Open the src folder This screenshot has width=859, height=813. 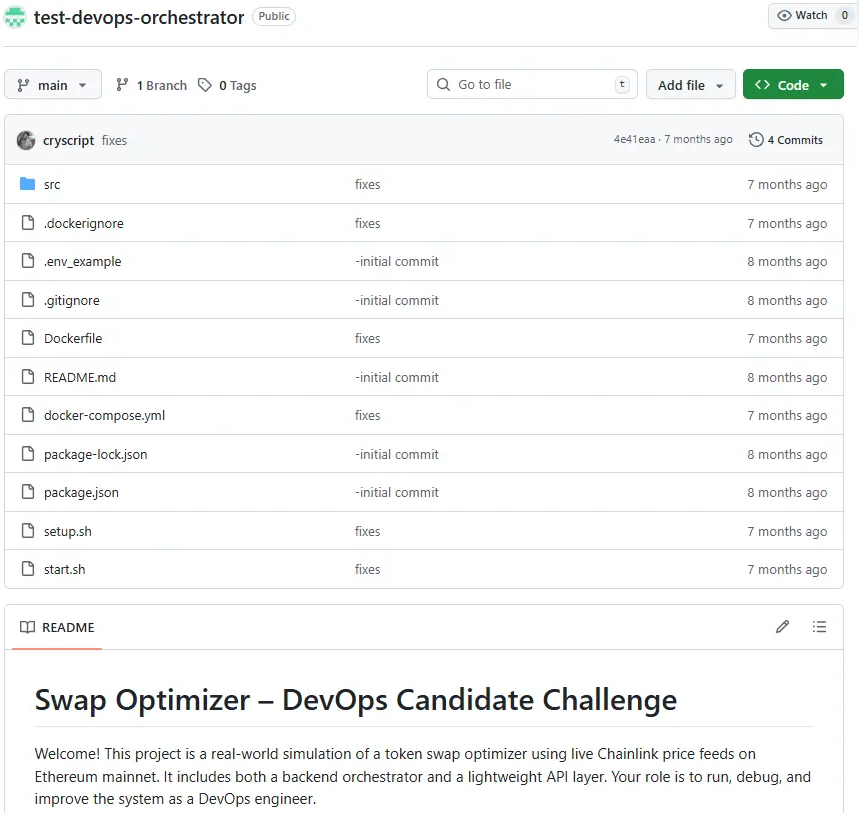click(x=52, y=185)
